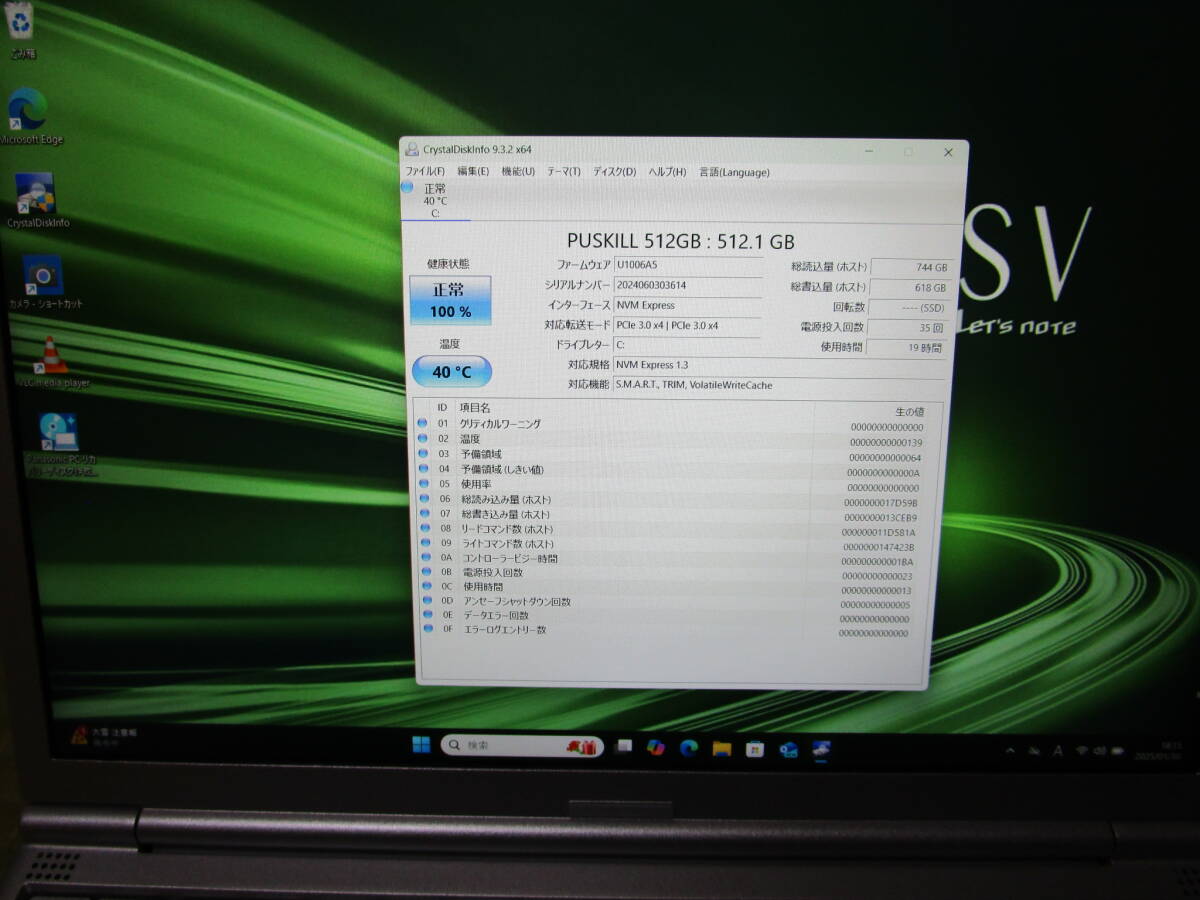Open the Outlook mail taskbar icon
Viewport: 1200px width, 900px height.
[x=788, y=750]
